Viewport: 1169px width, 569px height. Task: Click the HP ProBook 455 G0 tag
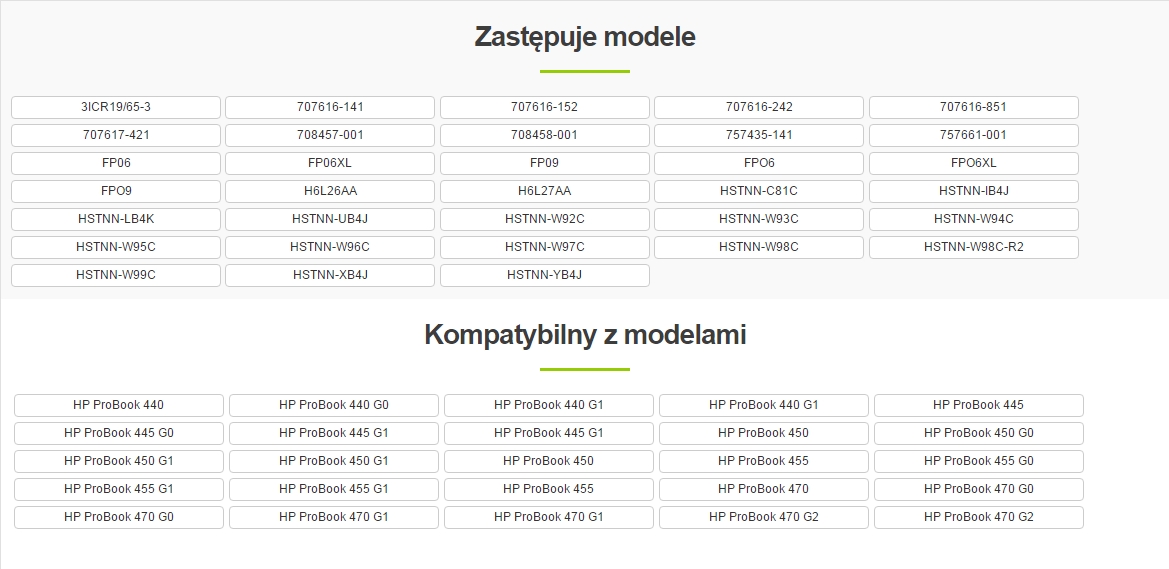pos(978,461)
